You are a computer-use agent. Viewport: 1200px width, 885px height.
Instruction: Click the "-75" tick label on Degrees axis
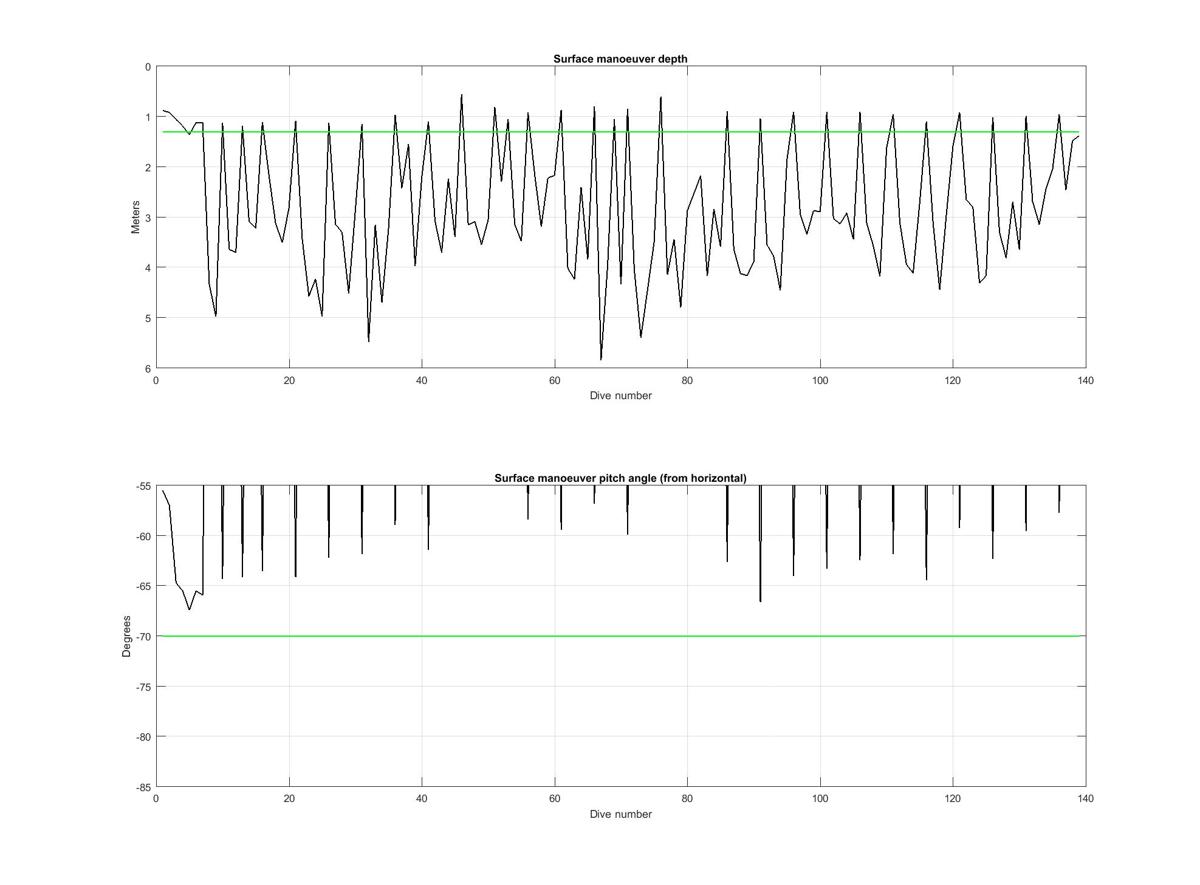(142, 687)
